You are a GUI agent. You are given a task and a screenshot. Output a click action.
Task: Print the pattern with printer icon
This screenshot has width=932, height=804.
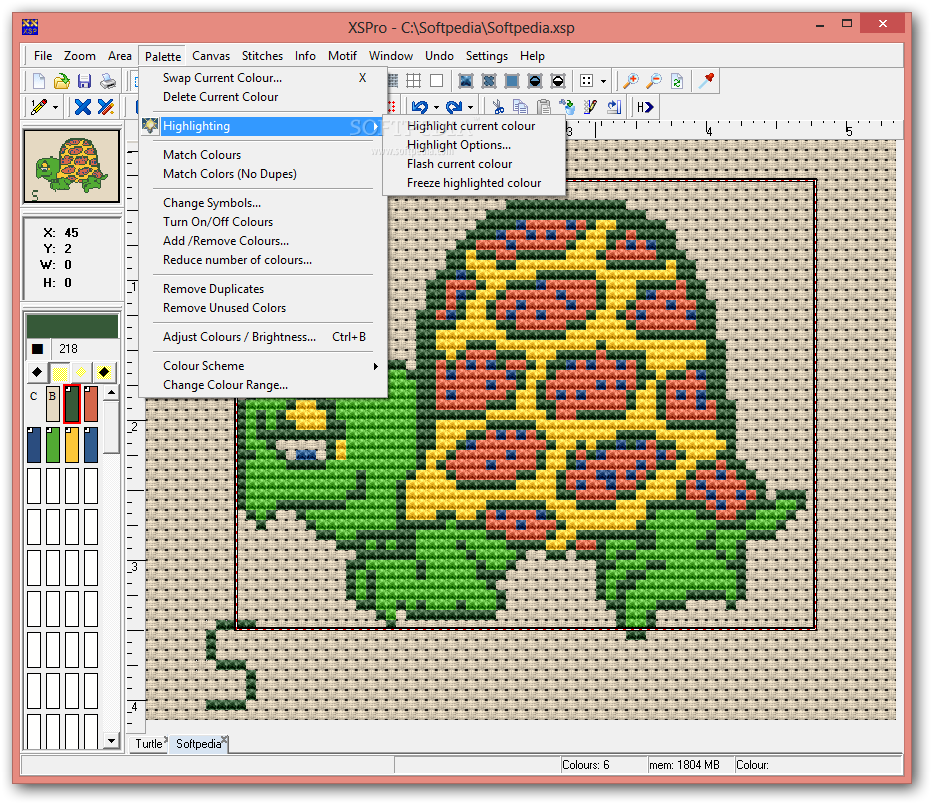pos(108,81)
